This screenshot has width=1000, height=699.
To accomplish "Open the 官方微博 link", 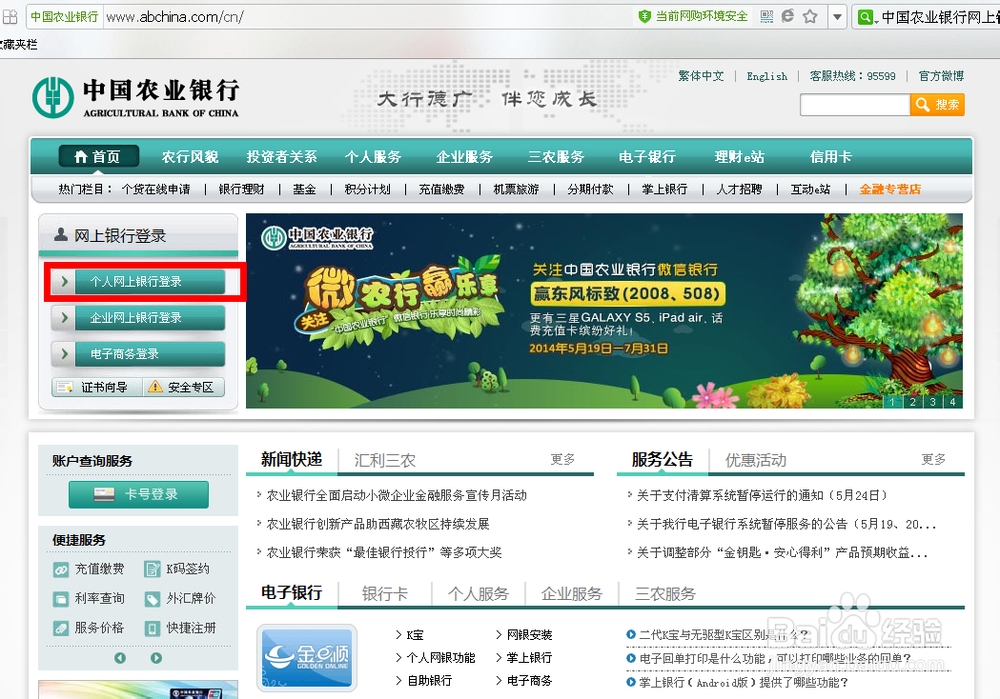I will point(941,76).
